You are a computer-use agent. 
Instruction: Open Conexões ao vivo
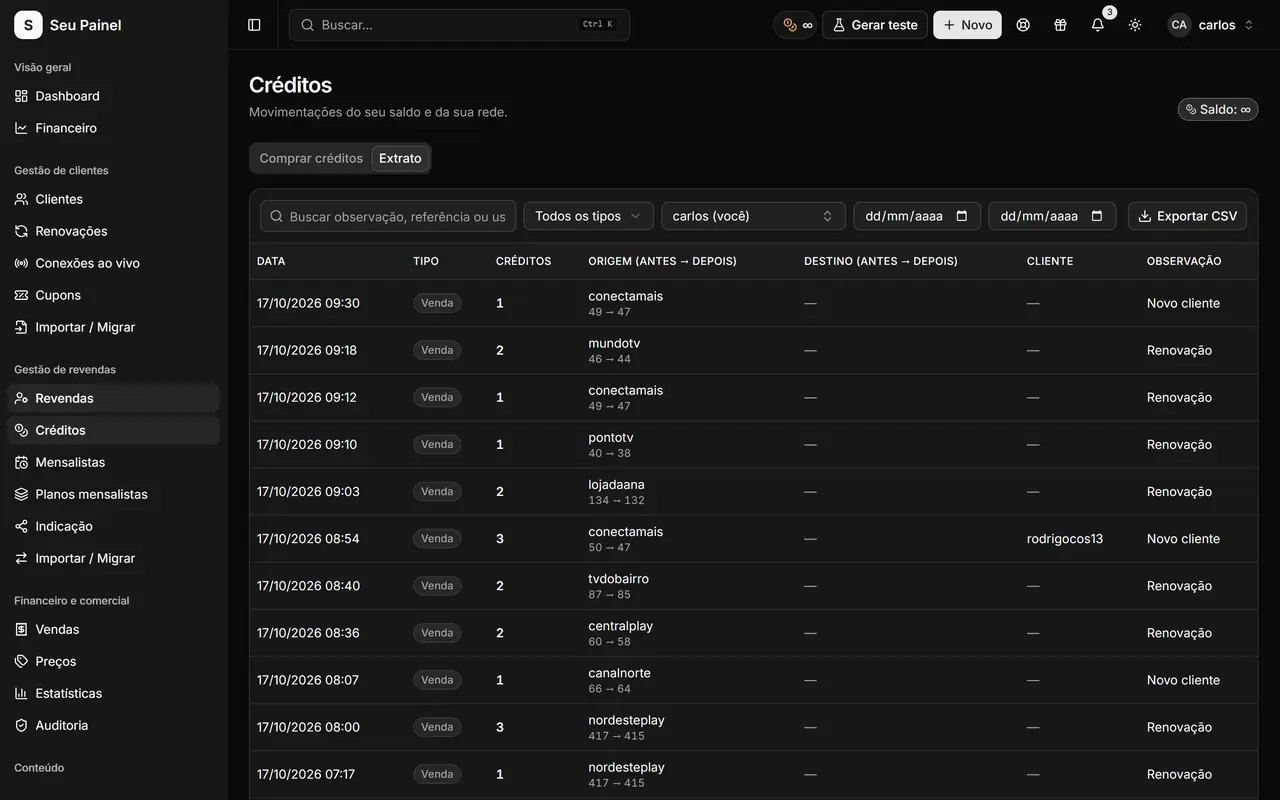click(x=113, y=263)
